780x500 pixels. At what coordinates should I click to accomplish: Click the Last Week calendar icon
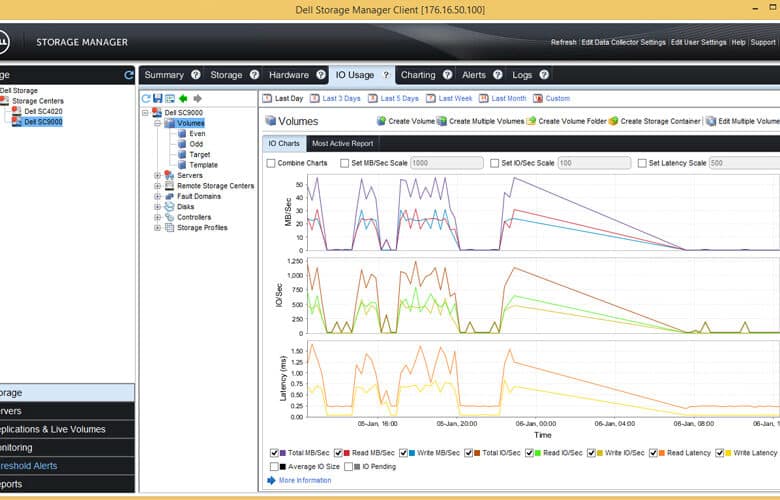pos(431,98)
